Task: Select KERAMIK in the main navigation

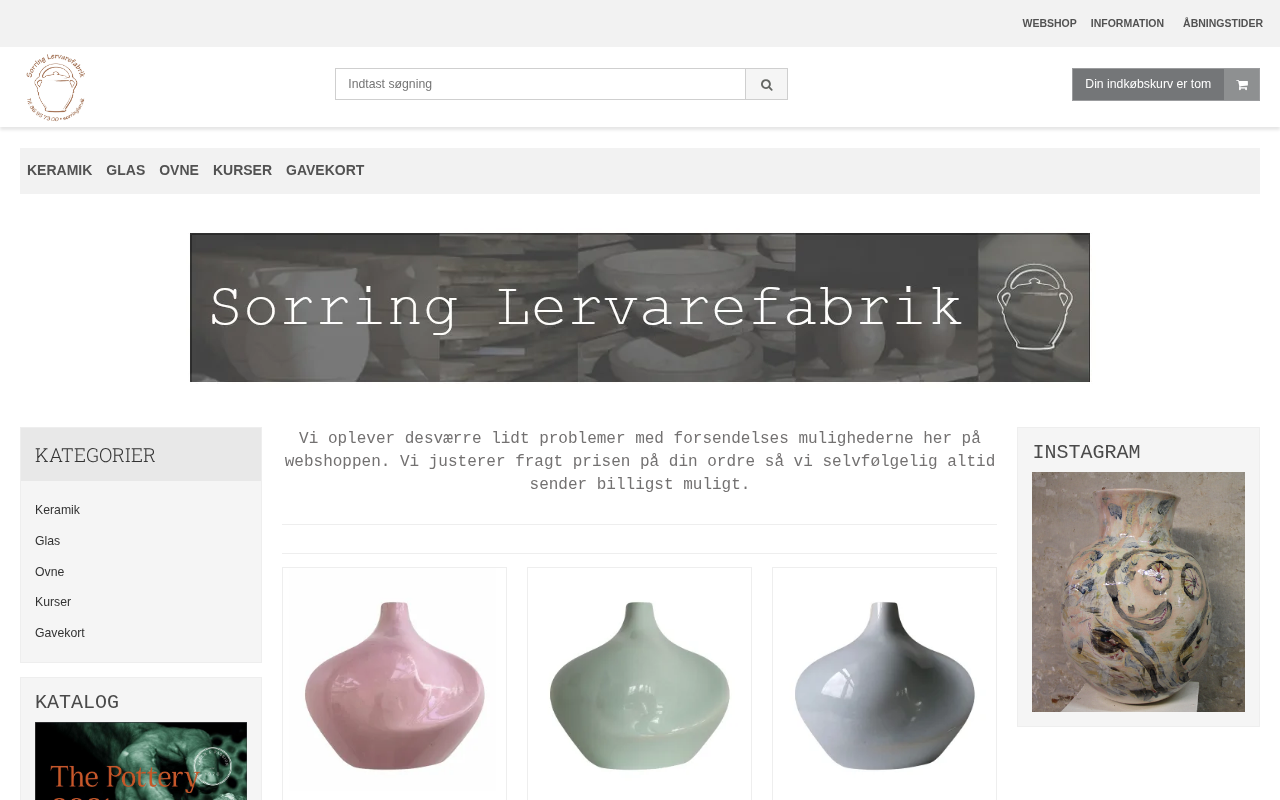Action: point(59,170)
